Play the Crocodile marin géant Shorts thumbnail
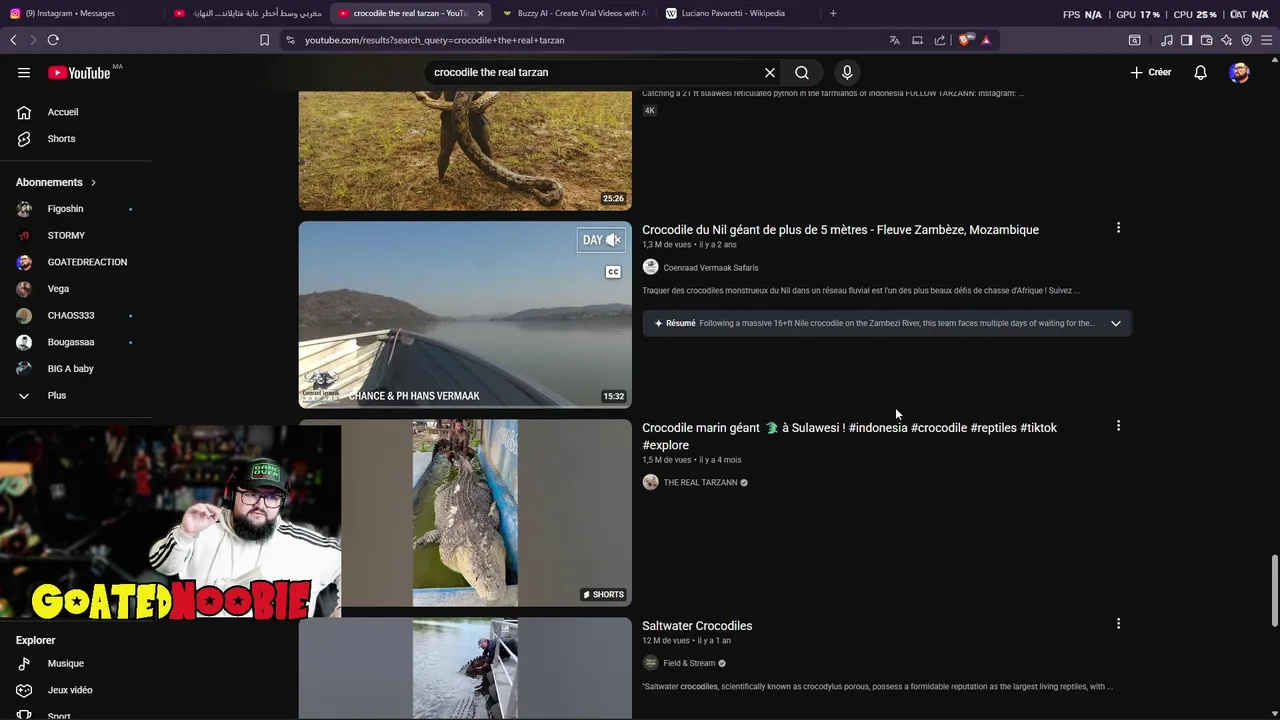 [x=465, y=513]
